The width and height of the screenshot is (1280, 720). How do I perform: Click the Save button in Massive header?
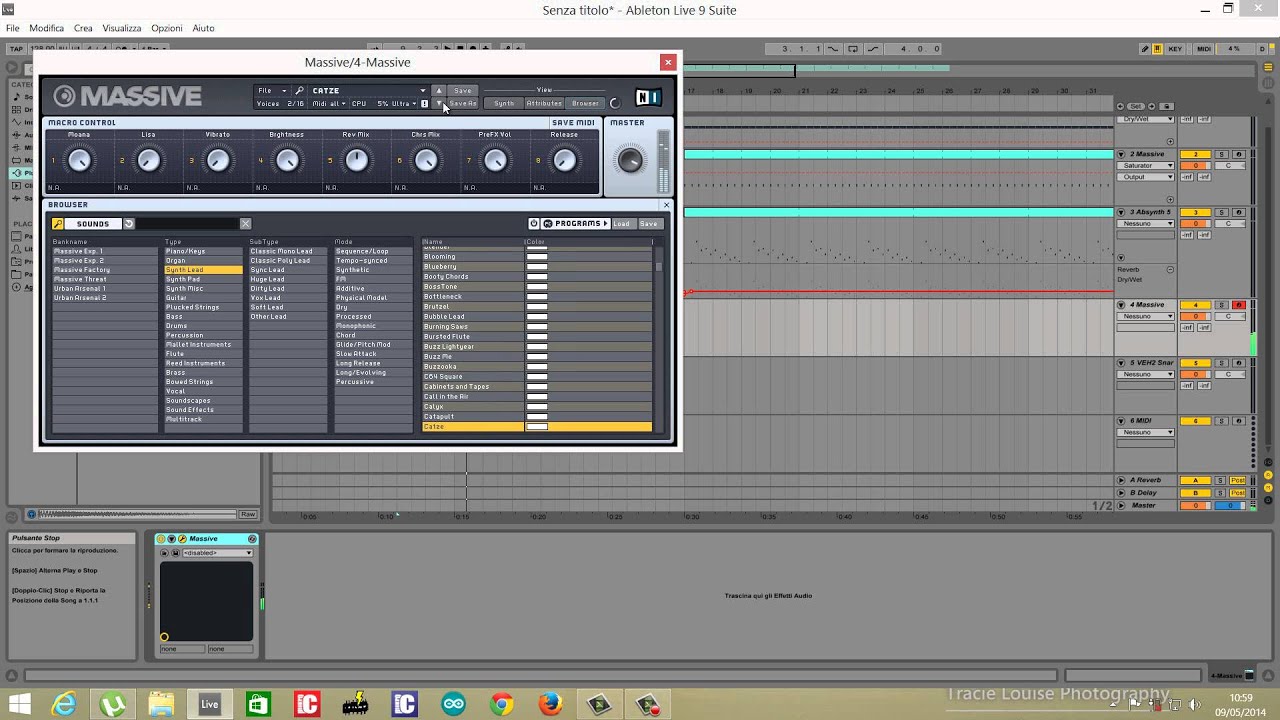point(462,90)
